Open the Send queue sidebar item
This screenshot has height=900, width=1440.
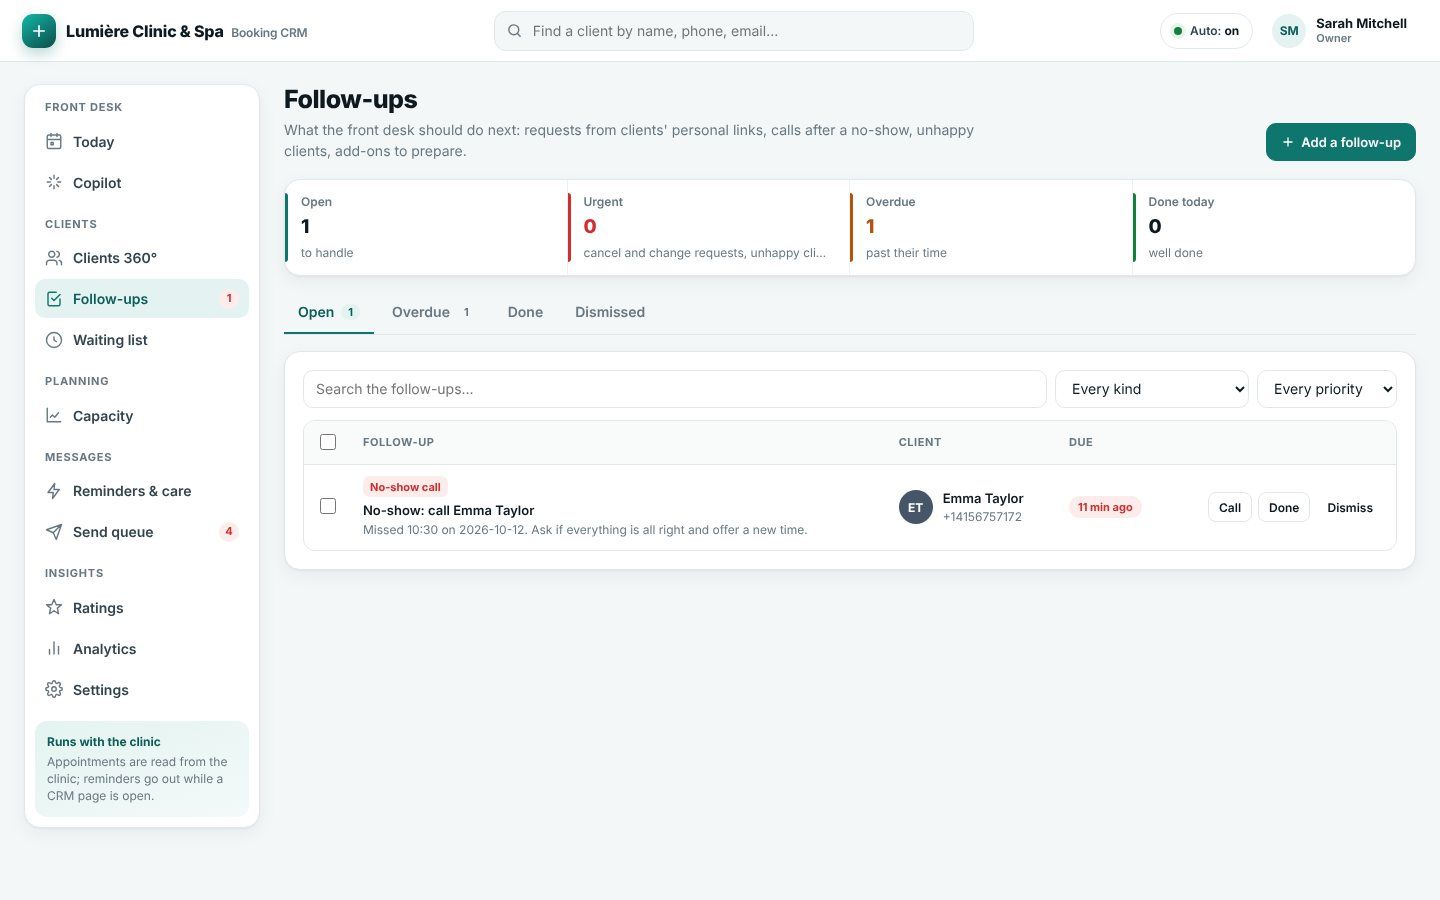tap(142, 532)
